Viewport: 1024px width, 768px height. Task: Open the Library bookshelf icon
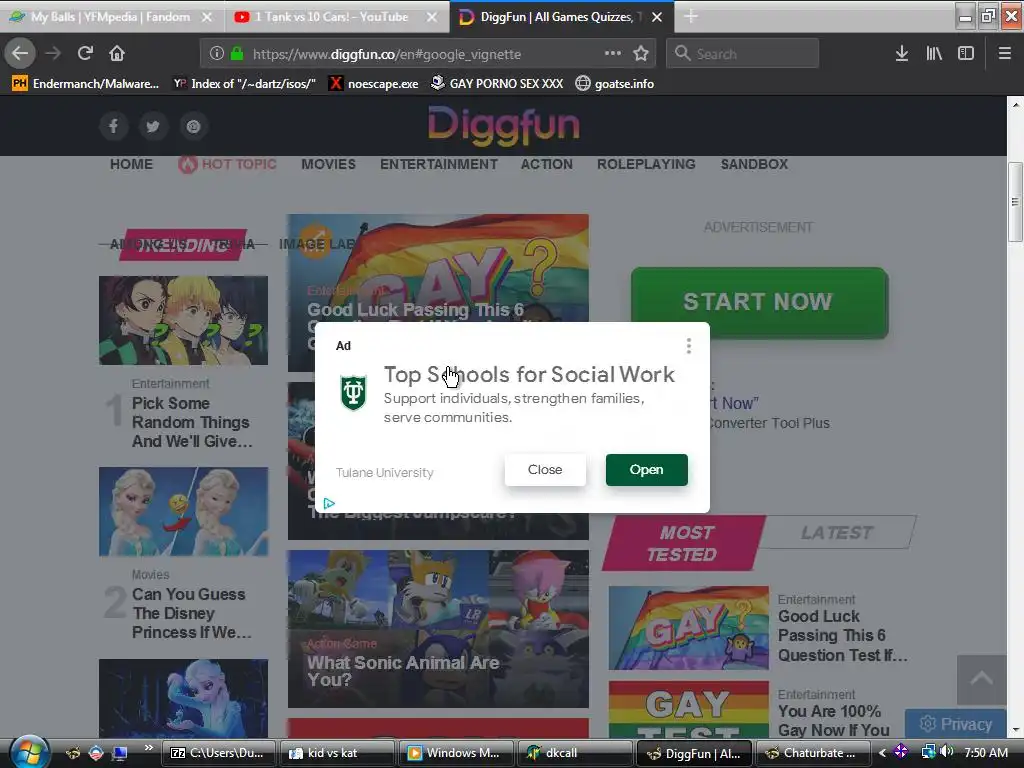pos(934,53)
